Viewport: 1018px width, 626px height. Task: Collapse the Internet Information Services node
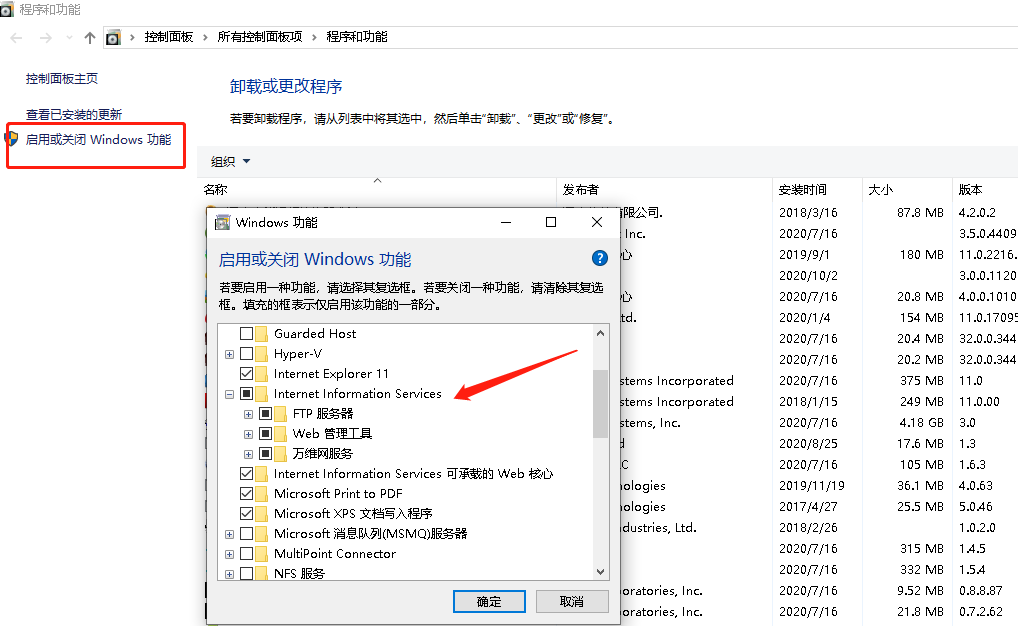click(x=229, y=394)
